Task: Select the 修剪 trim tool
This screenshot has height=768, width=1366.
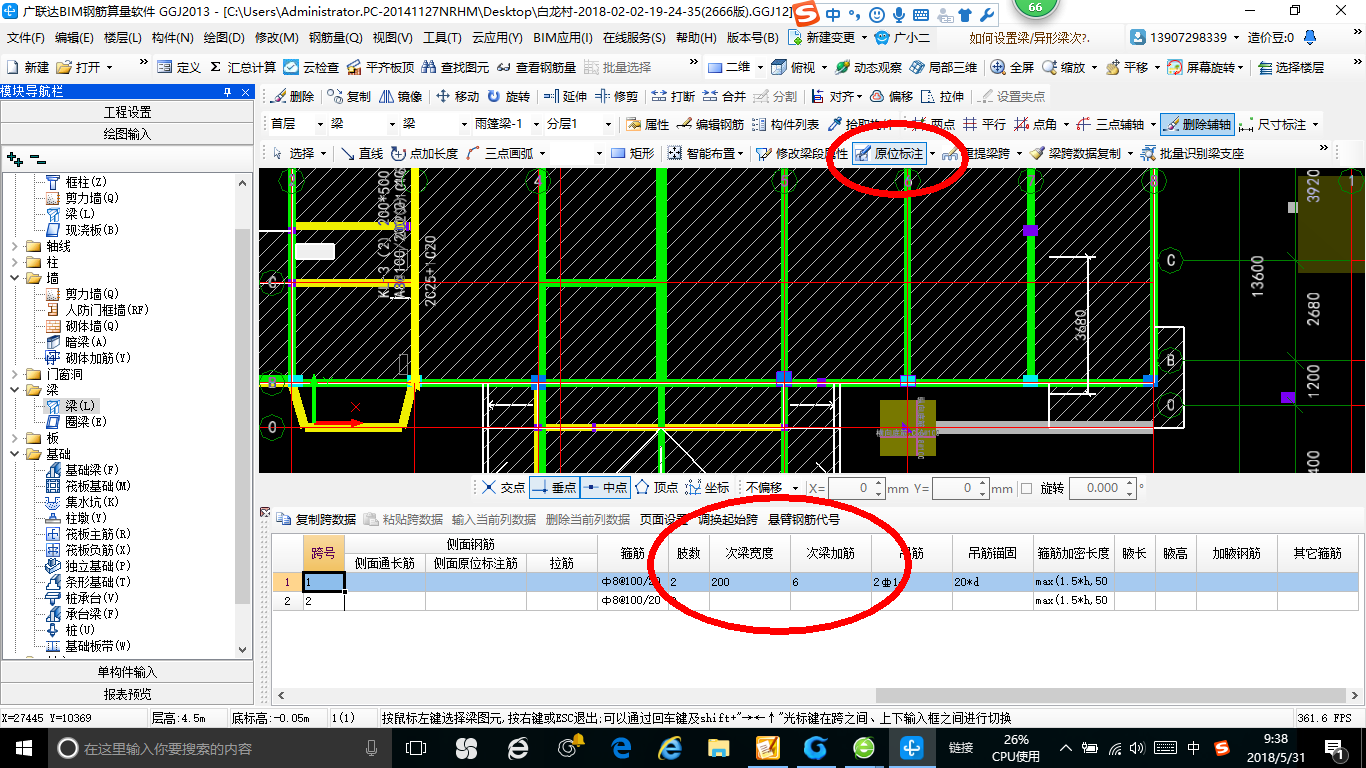Action: point(617,97)
